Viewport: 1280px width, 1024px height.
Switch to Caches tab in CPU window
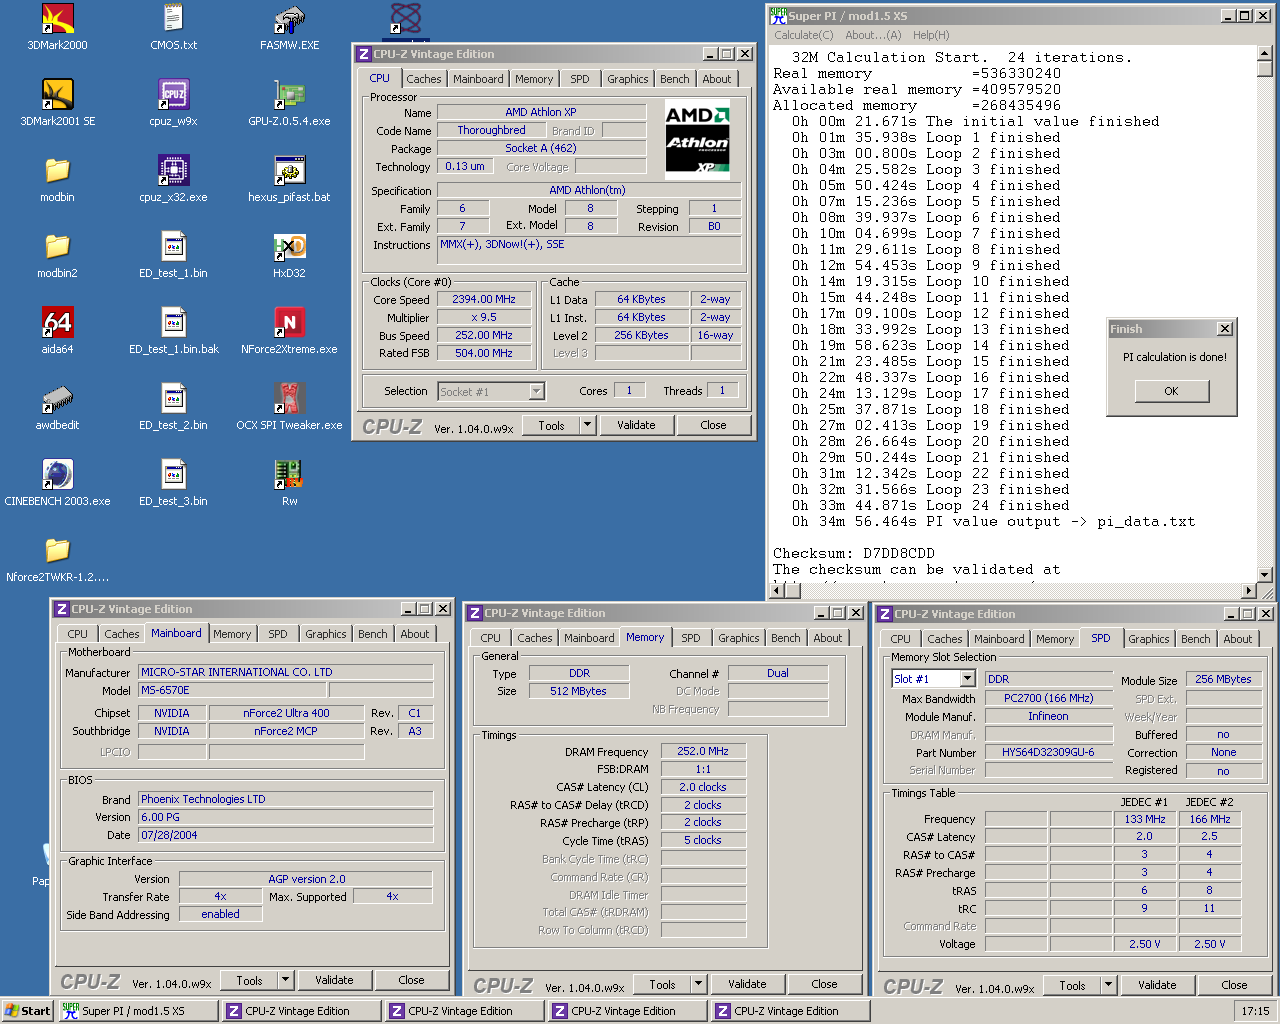click(x=424, y=79)
